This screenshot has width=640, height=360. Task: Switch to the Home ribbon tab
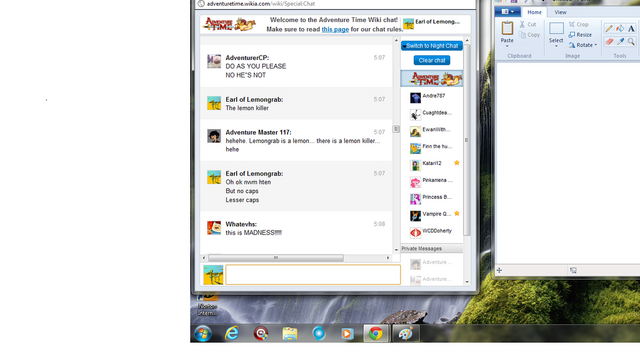(534, 12)
